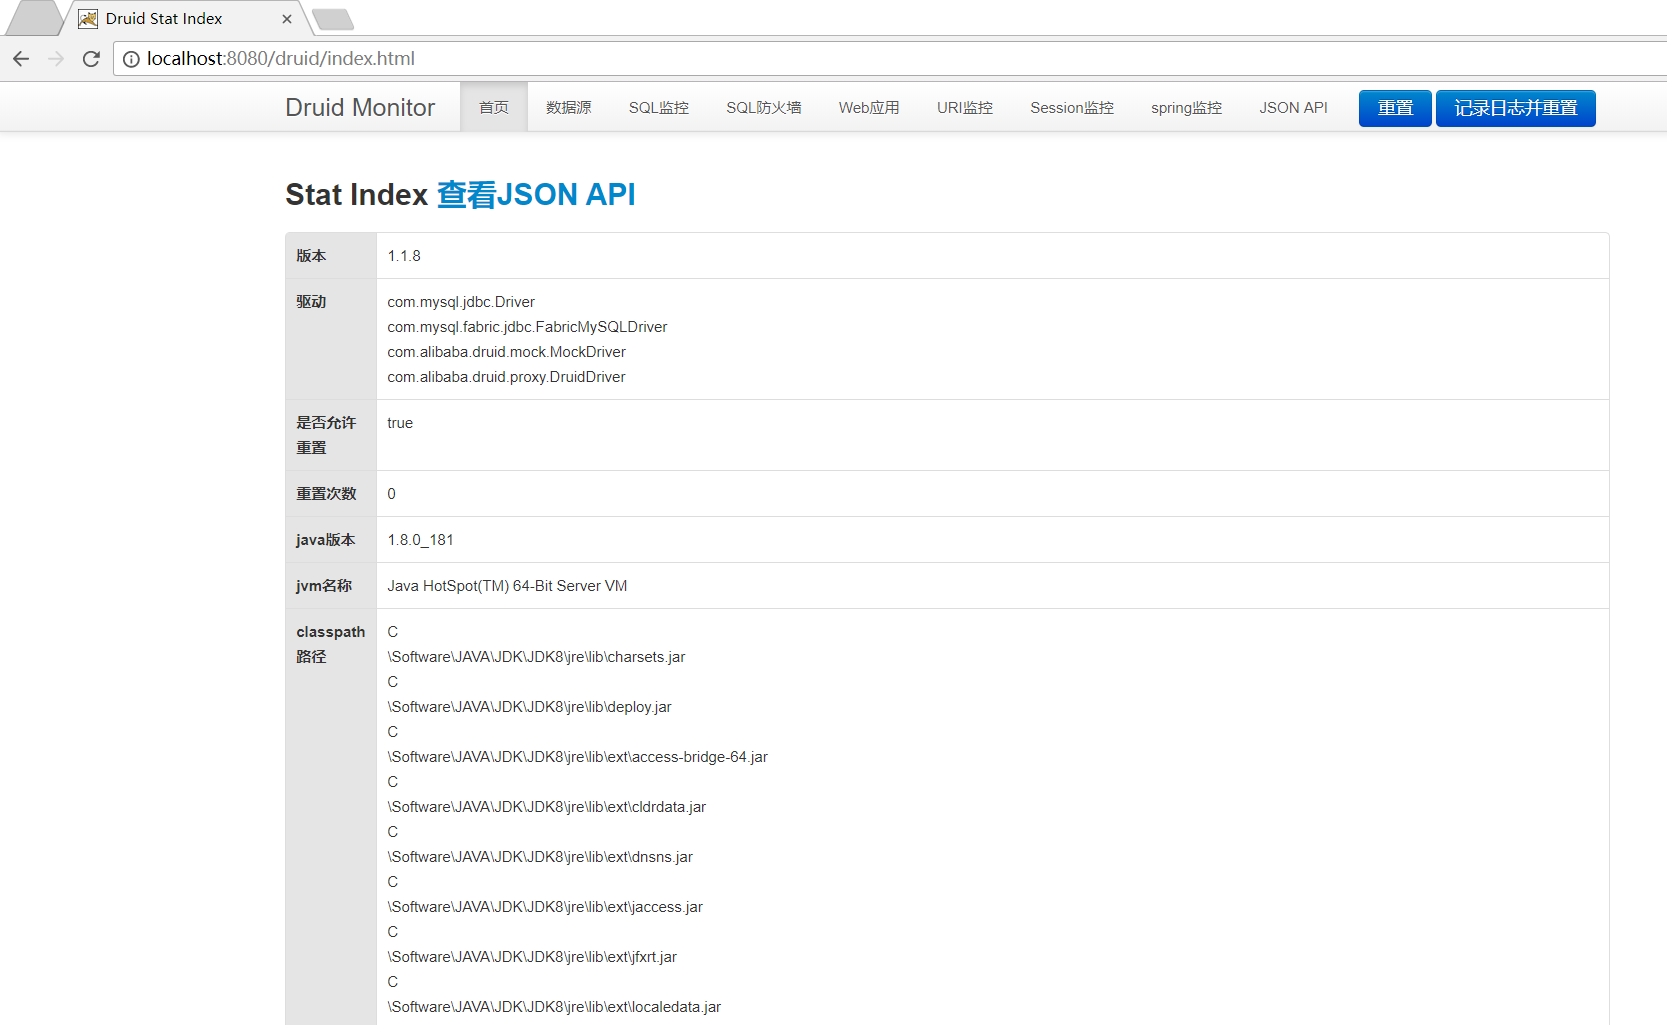Click the deploy.jar classpath line

pyautogui.click(x=529, y=707)
